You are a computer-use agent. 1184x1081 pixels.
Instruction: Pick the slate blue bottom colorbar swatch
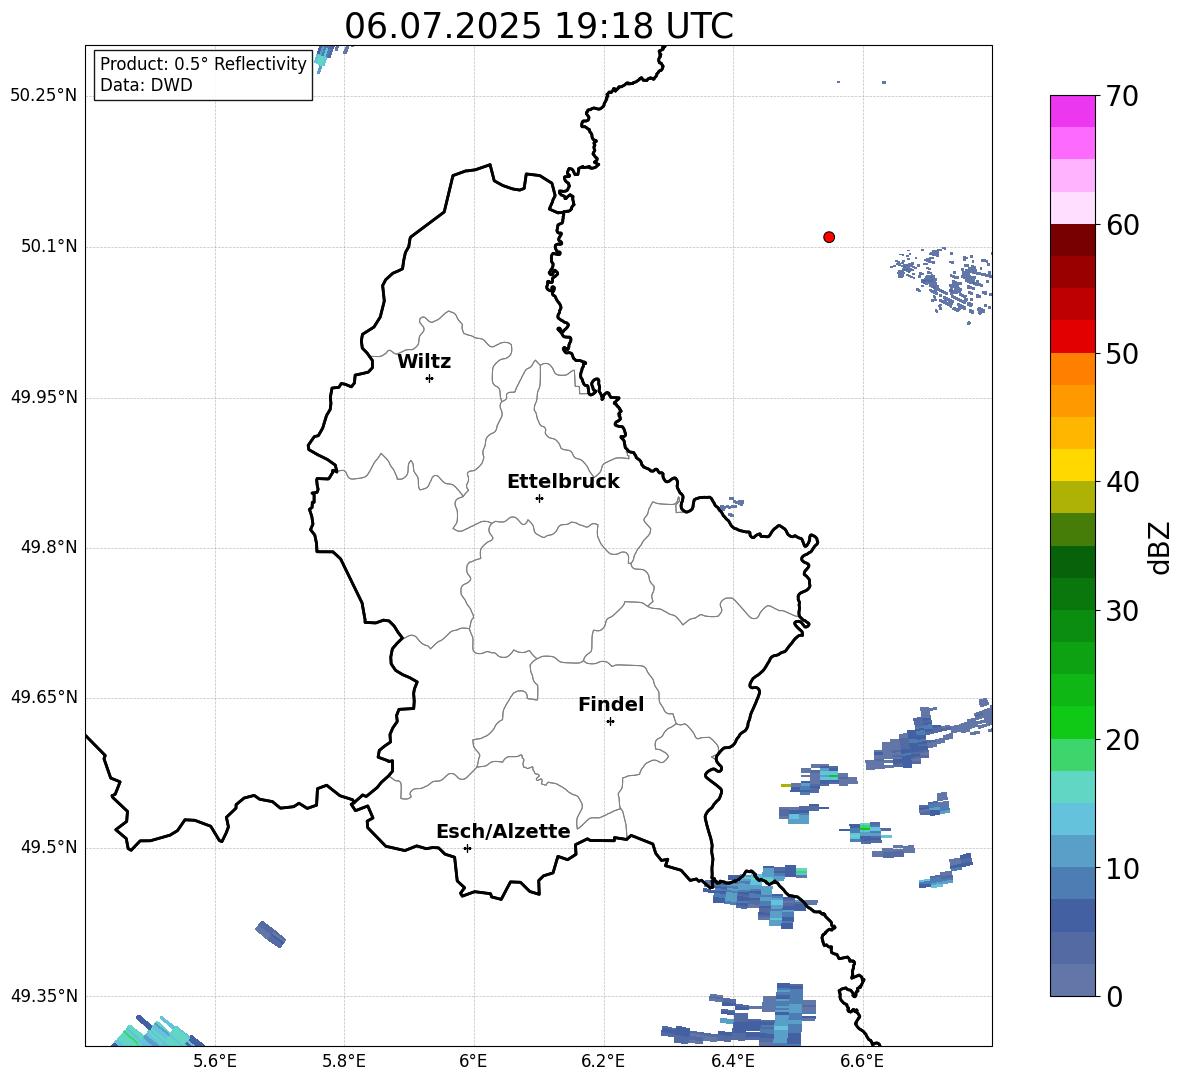click(1072, 980)
